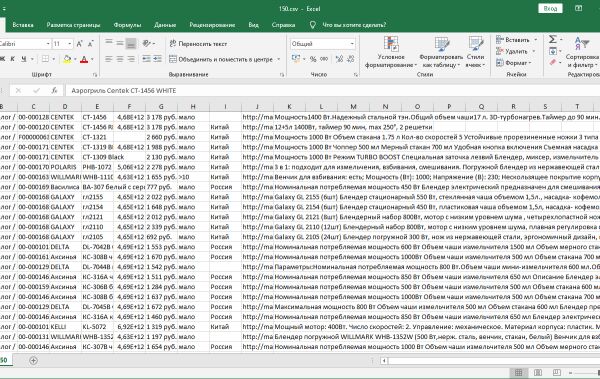Open the Calibri font name dropdown
Screen dimensions: 600x379
48,44
